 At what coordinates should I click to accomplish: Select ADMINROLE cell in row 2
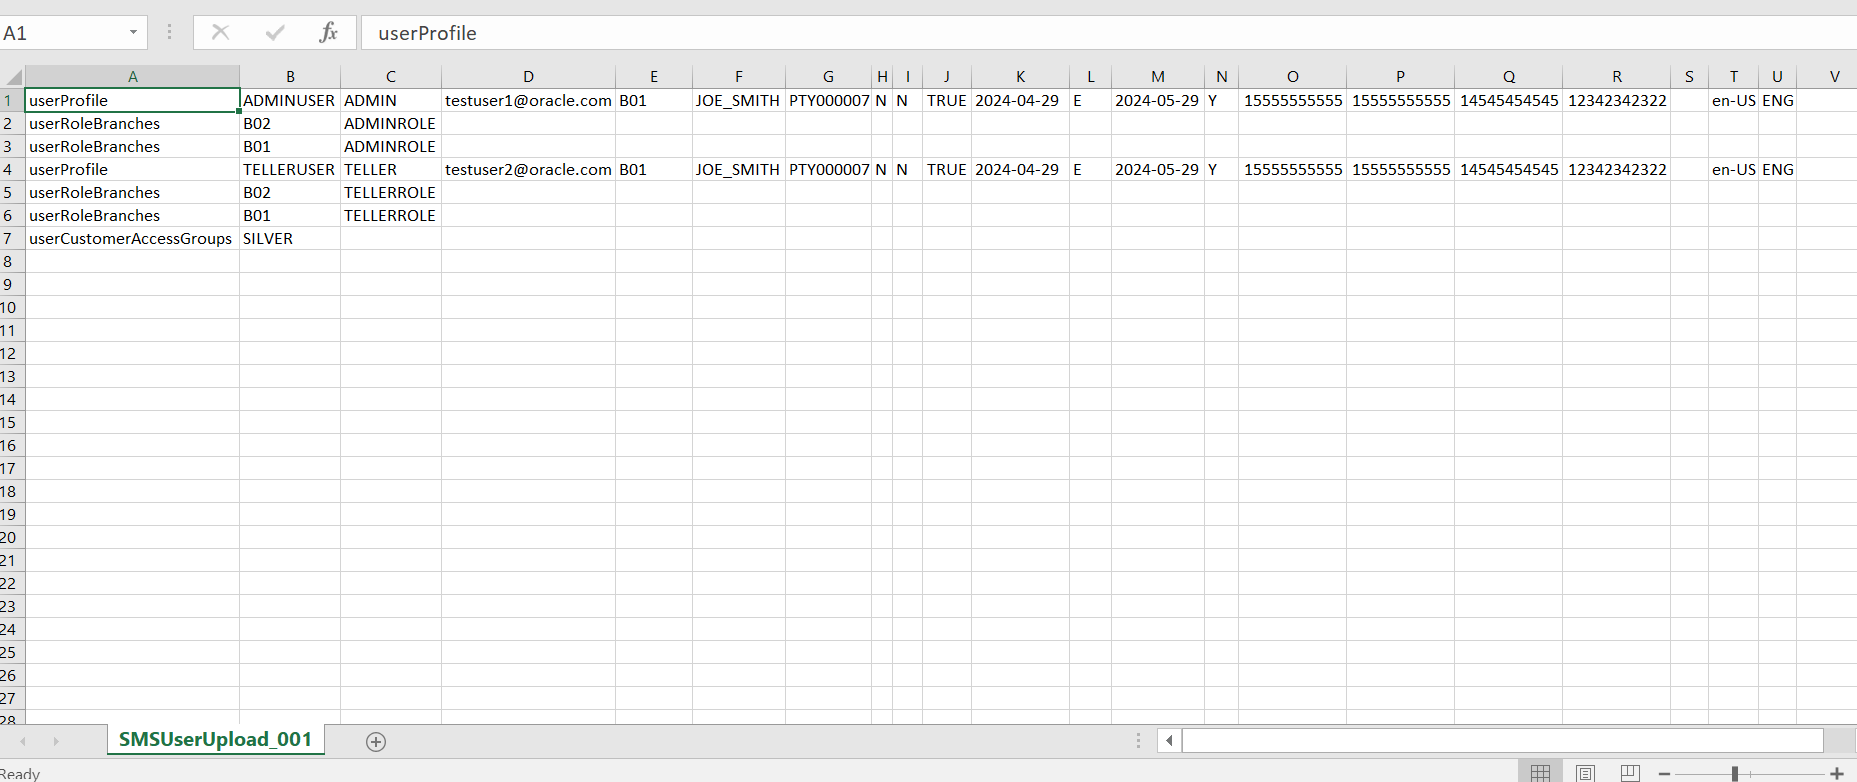(x=391, y=124)
